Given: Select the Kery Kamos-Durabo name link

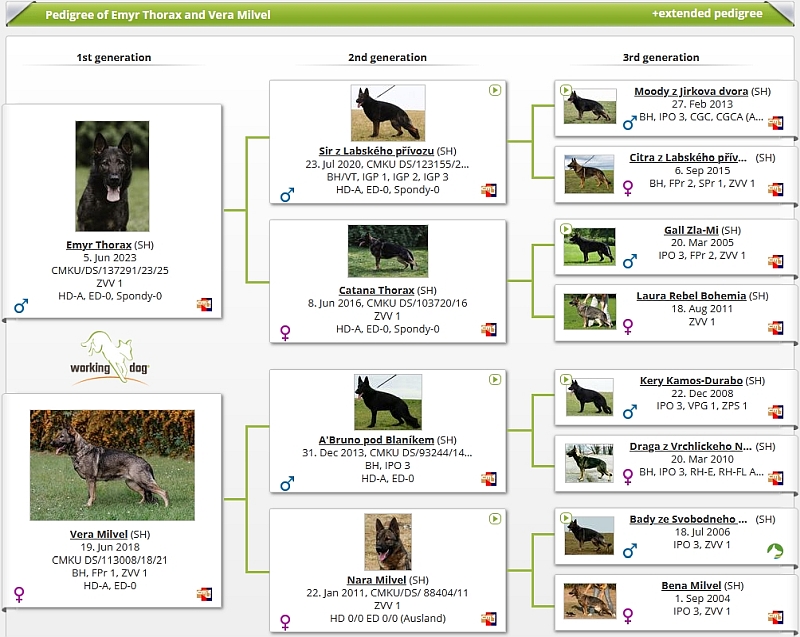Looking at the screenshot, I should pyautogui.click(x=690, y=381).
